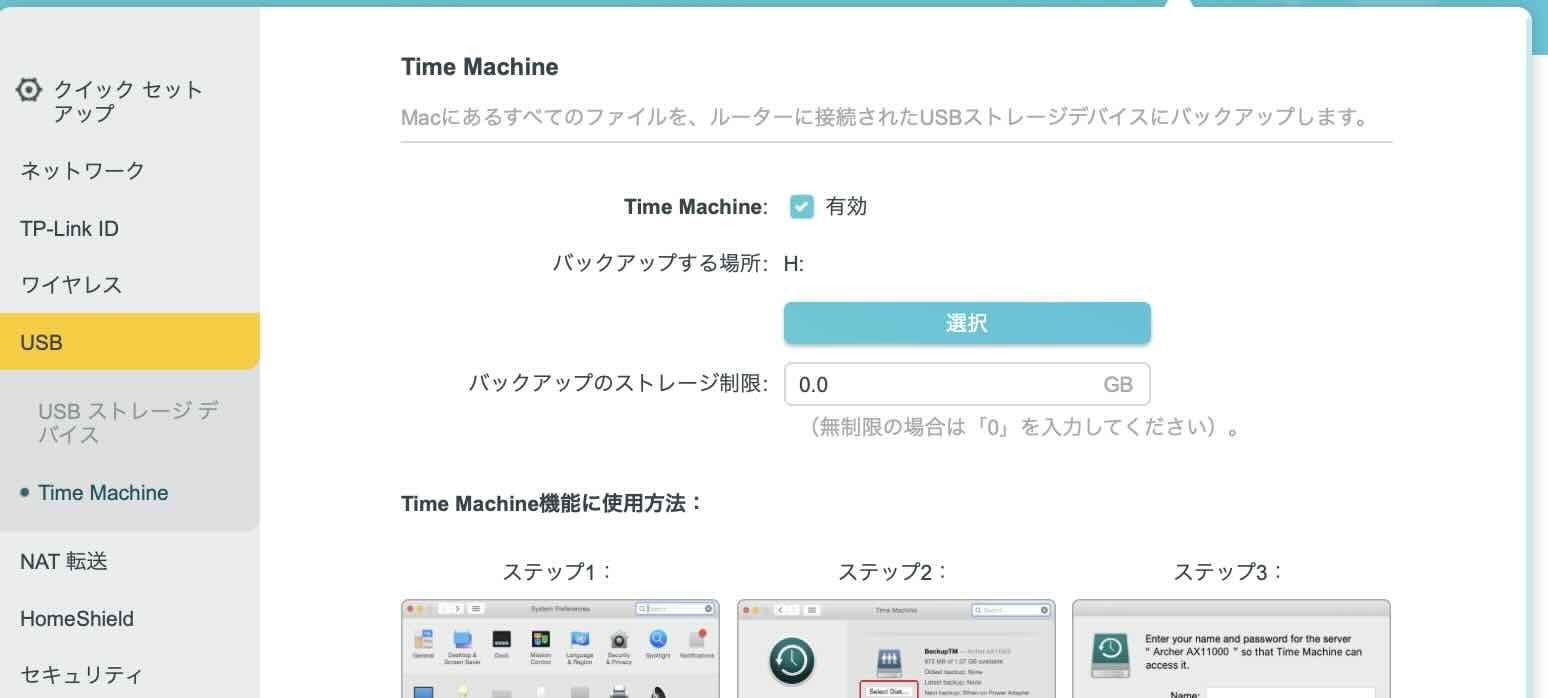Image resolution: width=1548 pixels, height=698 pixels.
Task: Click the backup storage limit input field
Action: click(x=967, y=384)
